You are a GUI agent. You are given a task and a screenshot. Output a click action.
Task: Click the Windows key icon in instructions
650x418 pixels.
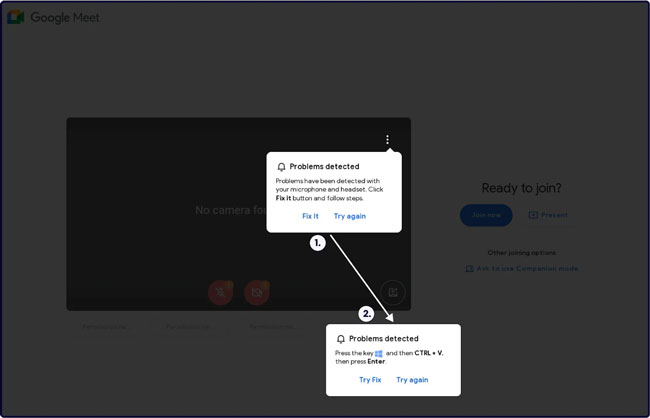click(x=379, y=354)
